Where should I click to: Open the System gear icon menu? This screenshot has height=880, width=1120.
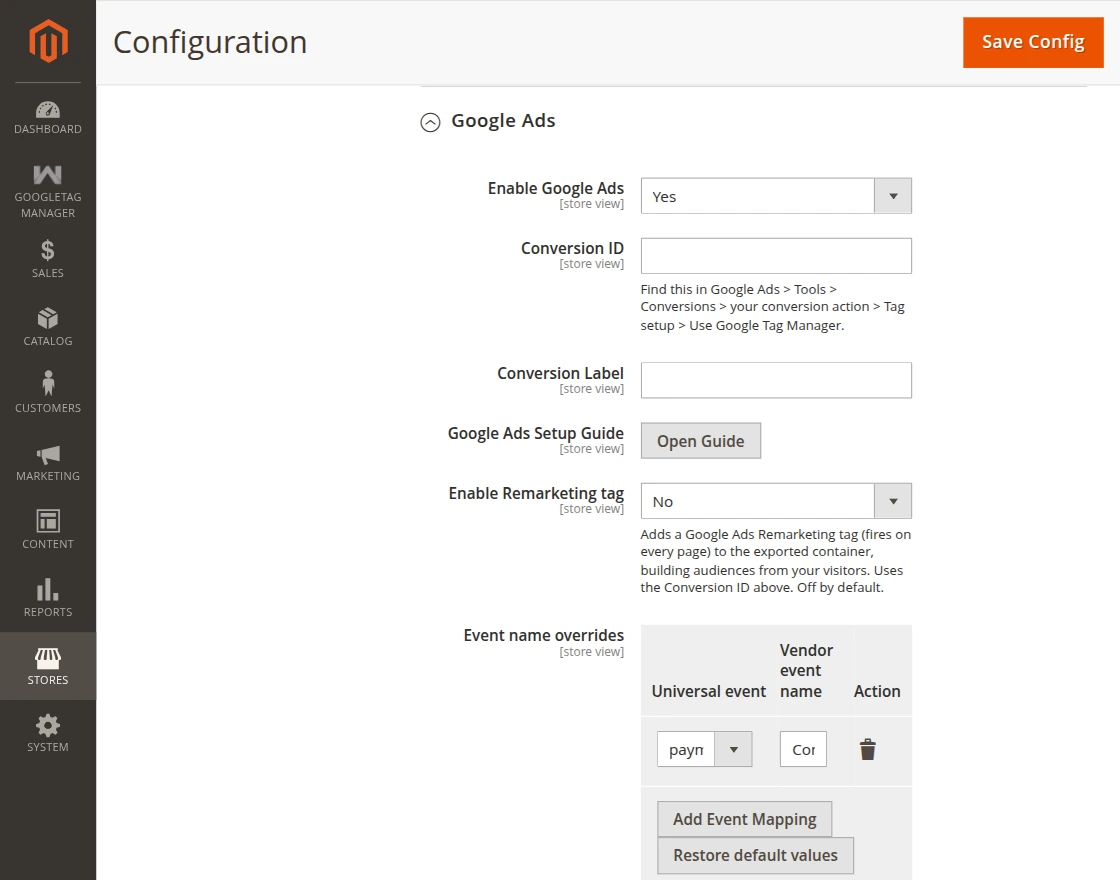coord(48,733)
